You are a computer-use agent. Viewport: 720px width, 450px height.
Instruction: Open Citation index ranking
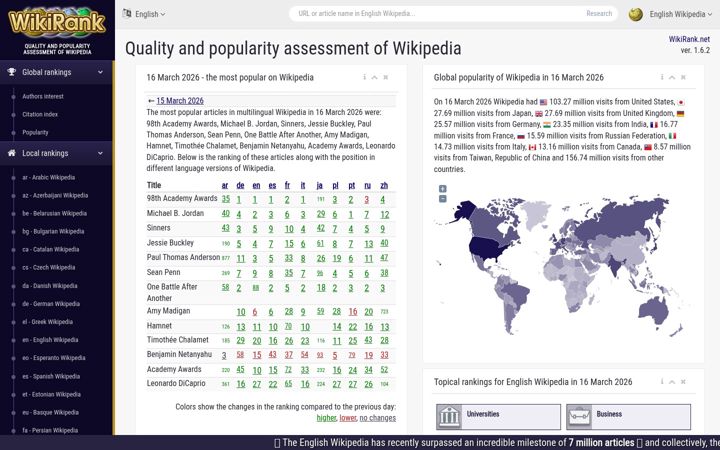click(40, 114)
